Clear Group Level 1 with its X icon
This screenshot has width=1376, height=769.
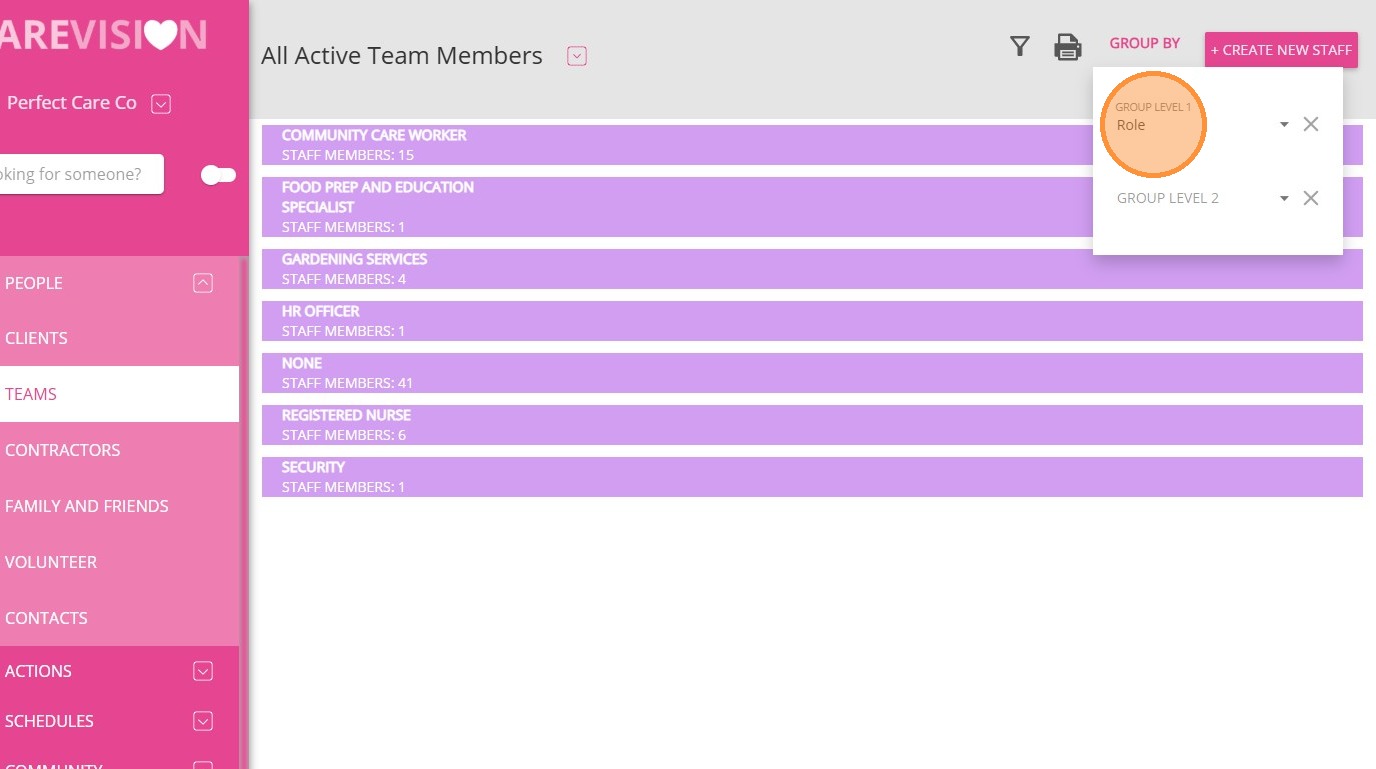point(1311,125)
